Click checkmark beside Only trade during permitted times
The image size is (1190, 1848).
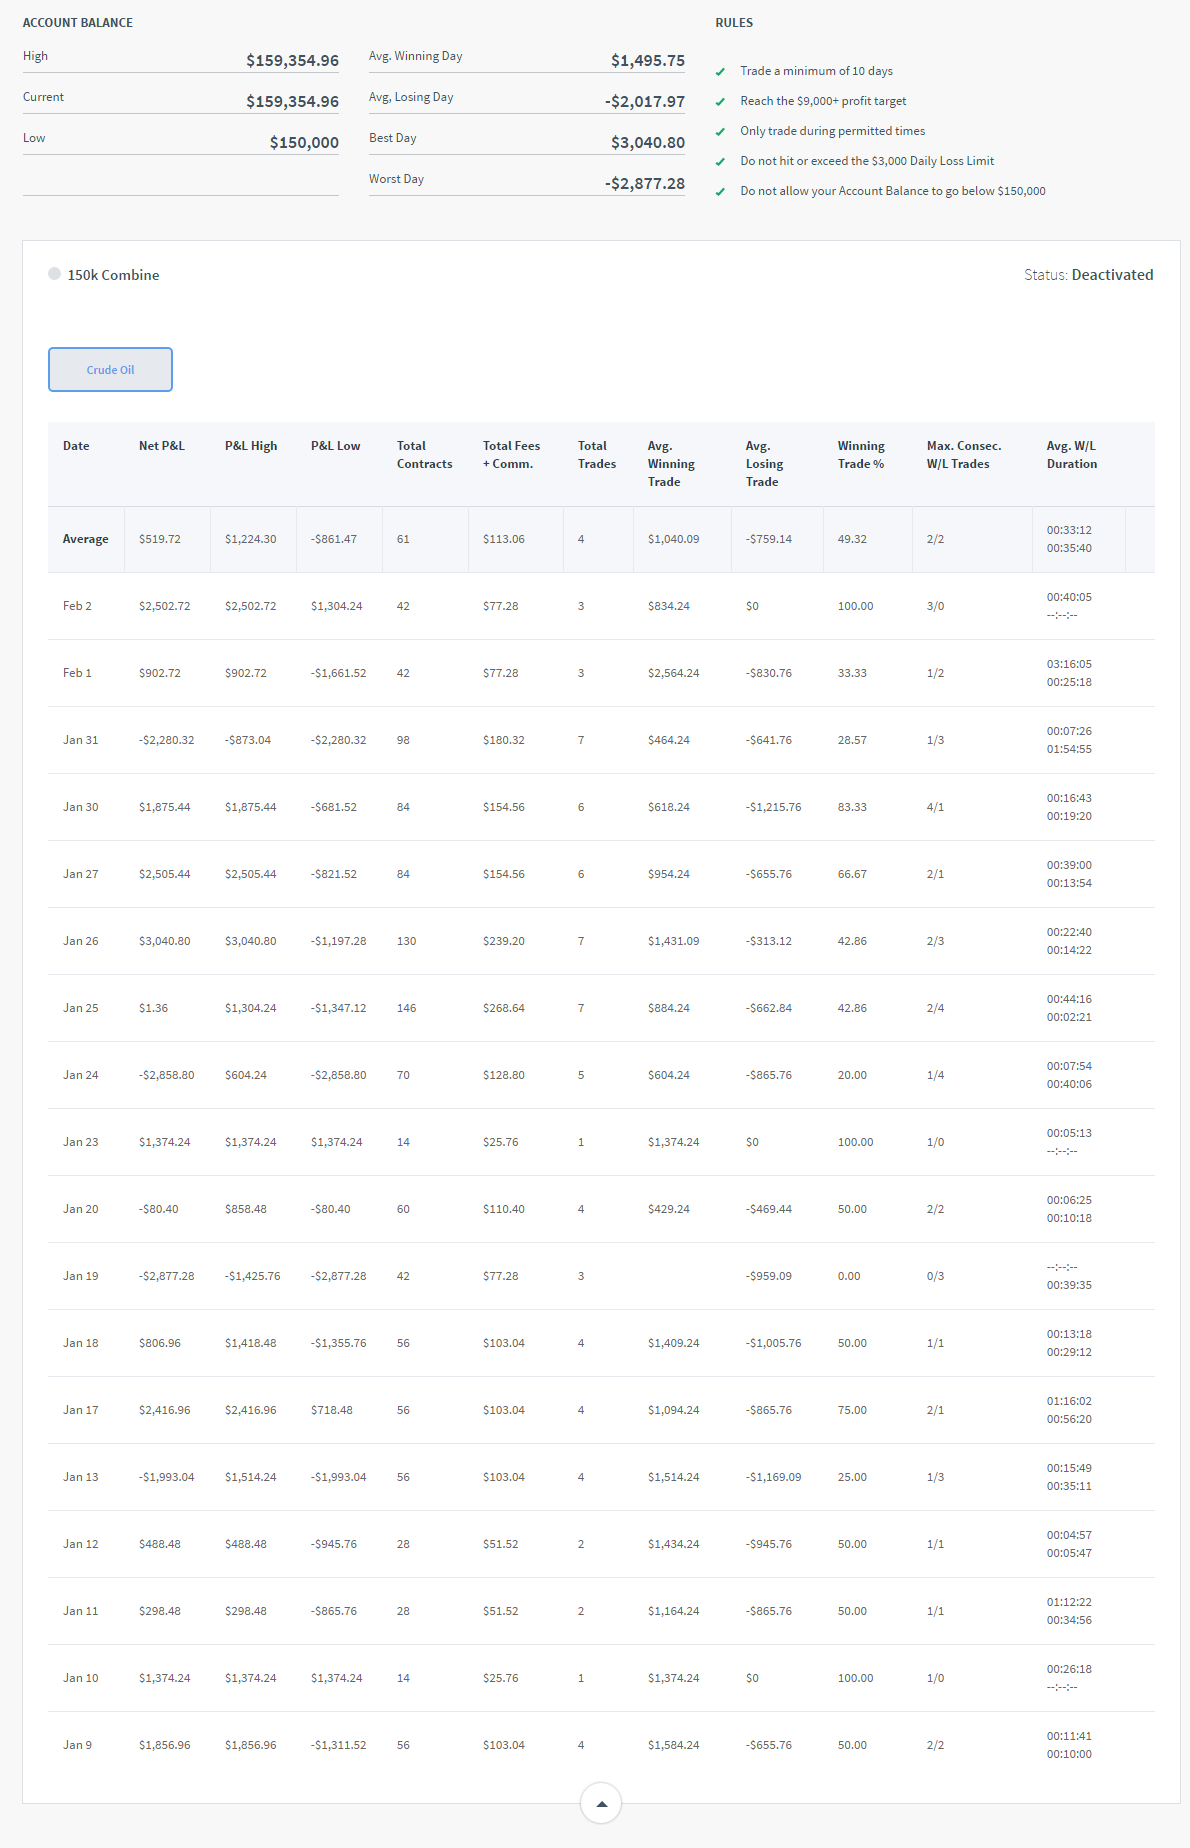pos(720,132)
